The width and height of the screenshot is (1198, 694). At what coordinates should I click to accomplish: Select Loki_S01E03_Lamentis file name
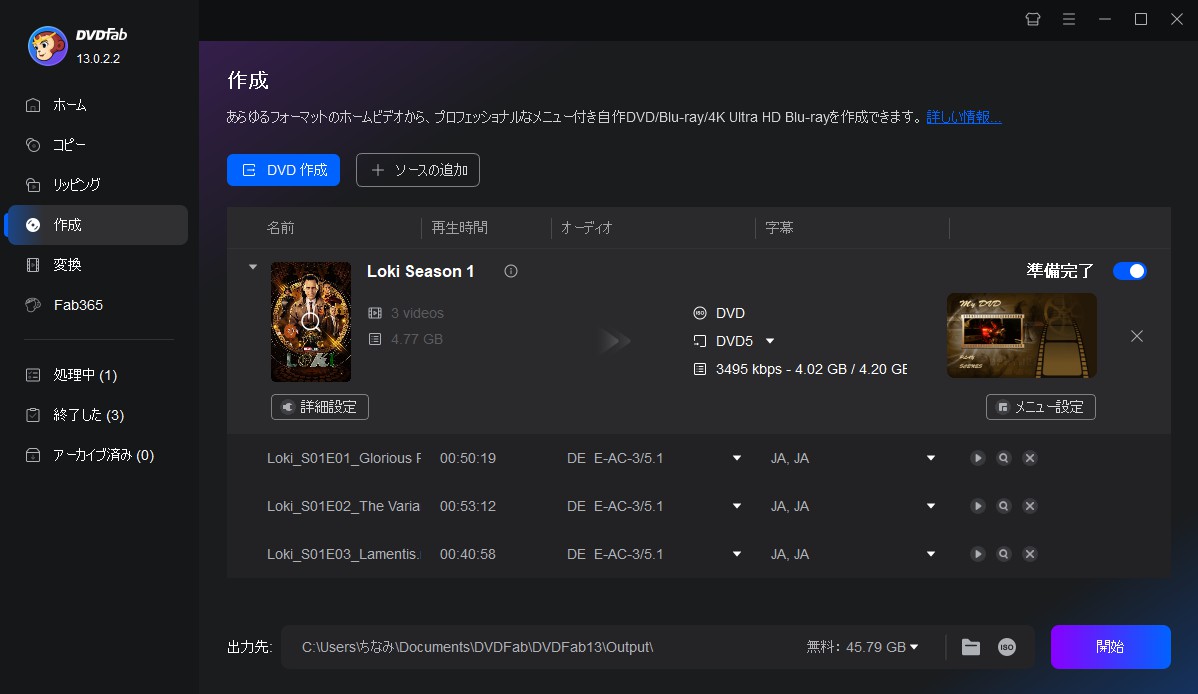click(344, 554)
